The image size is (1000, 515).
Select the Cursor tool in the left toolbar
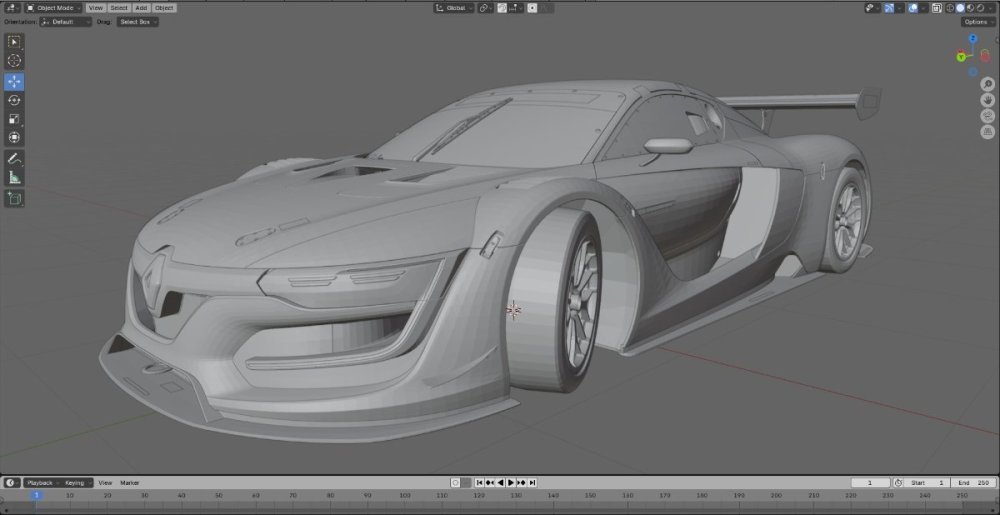click(x=14, y=61)
